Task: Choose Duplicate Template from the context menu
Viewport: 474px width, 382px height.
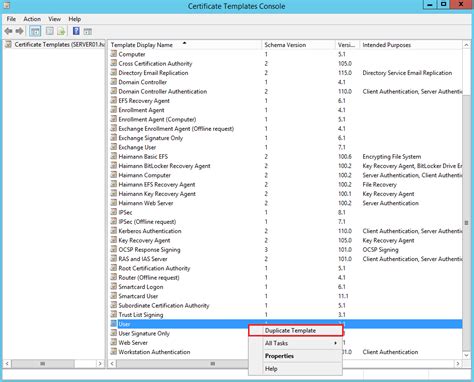Action: (296, 331)
